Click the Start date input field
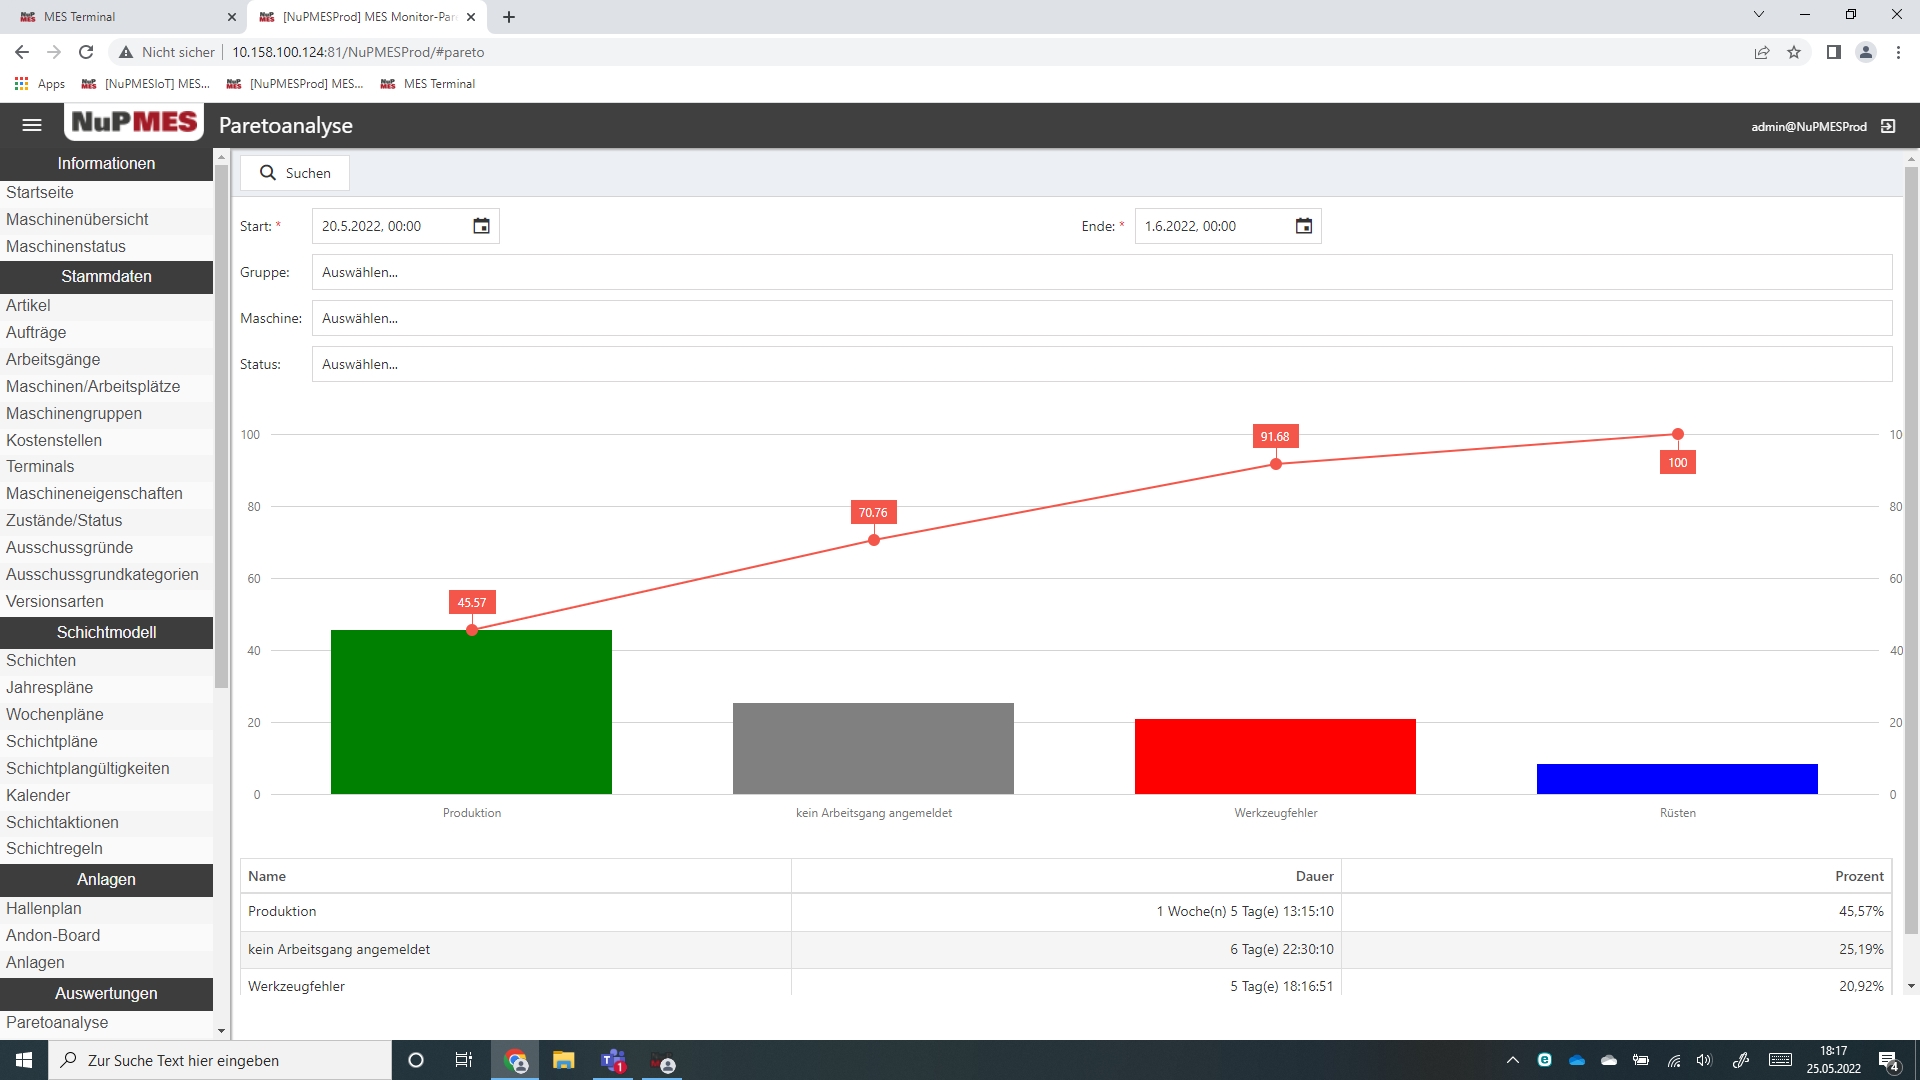The image size is (1920, 1080). click(x=390, y=226)
